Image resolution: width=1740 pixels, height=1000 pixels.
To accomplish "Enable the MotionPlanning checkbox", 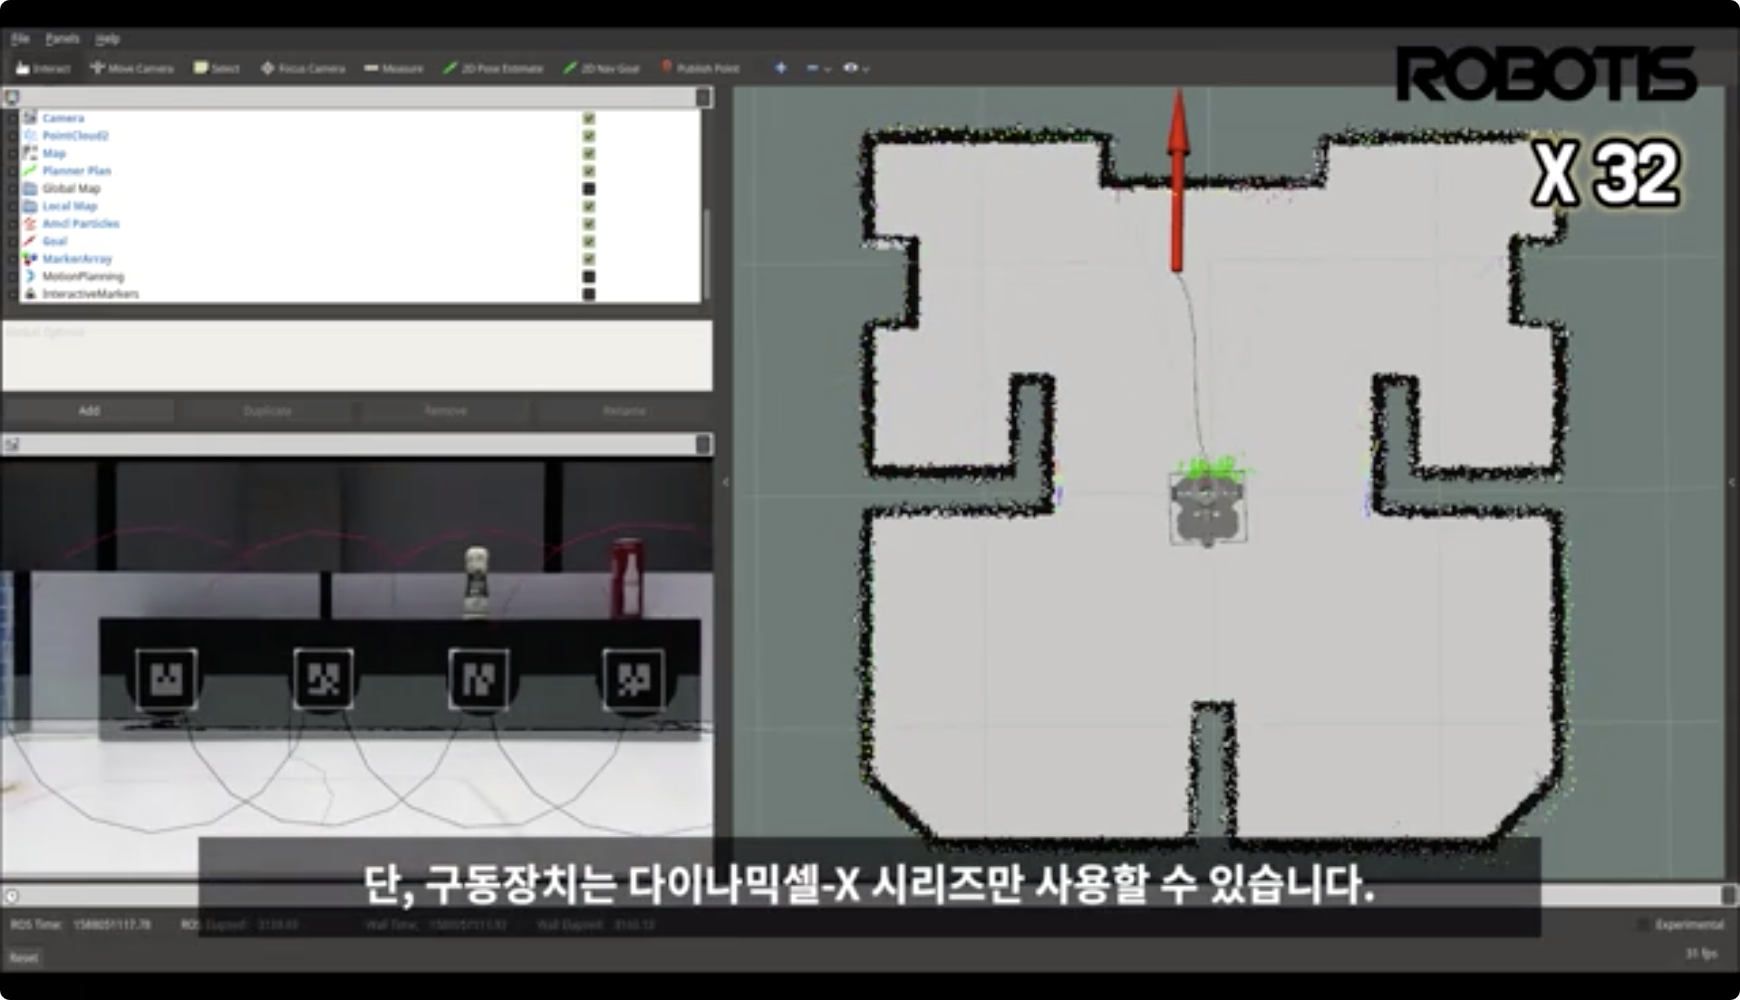I will (589, 276).
